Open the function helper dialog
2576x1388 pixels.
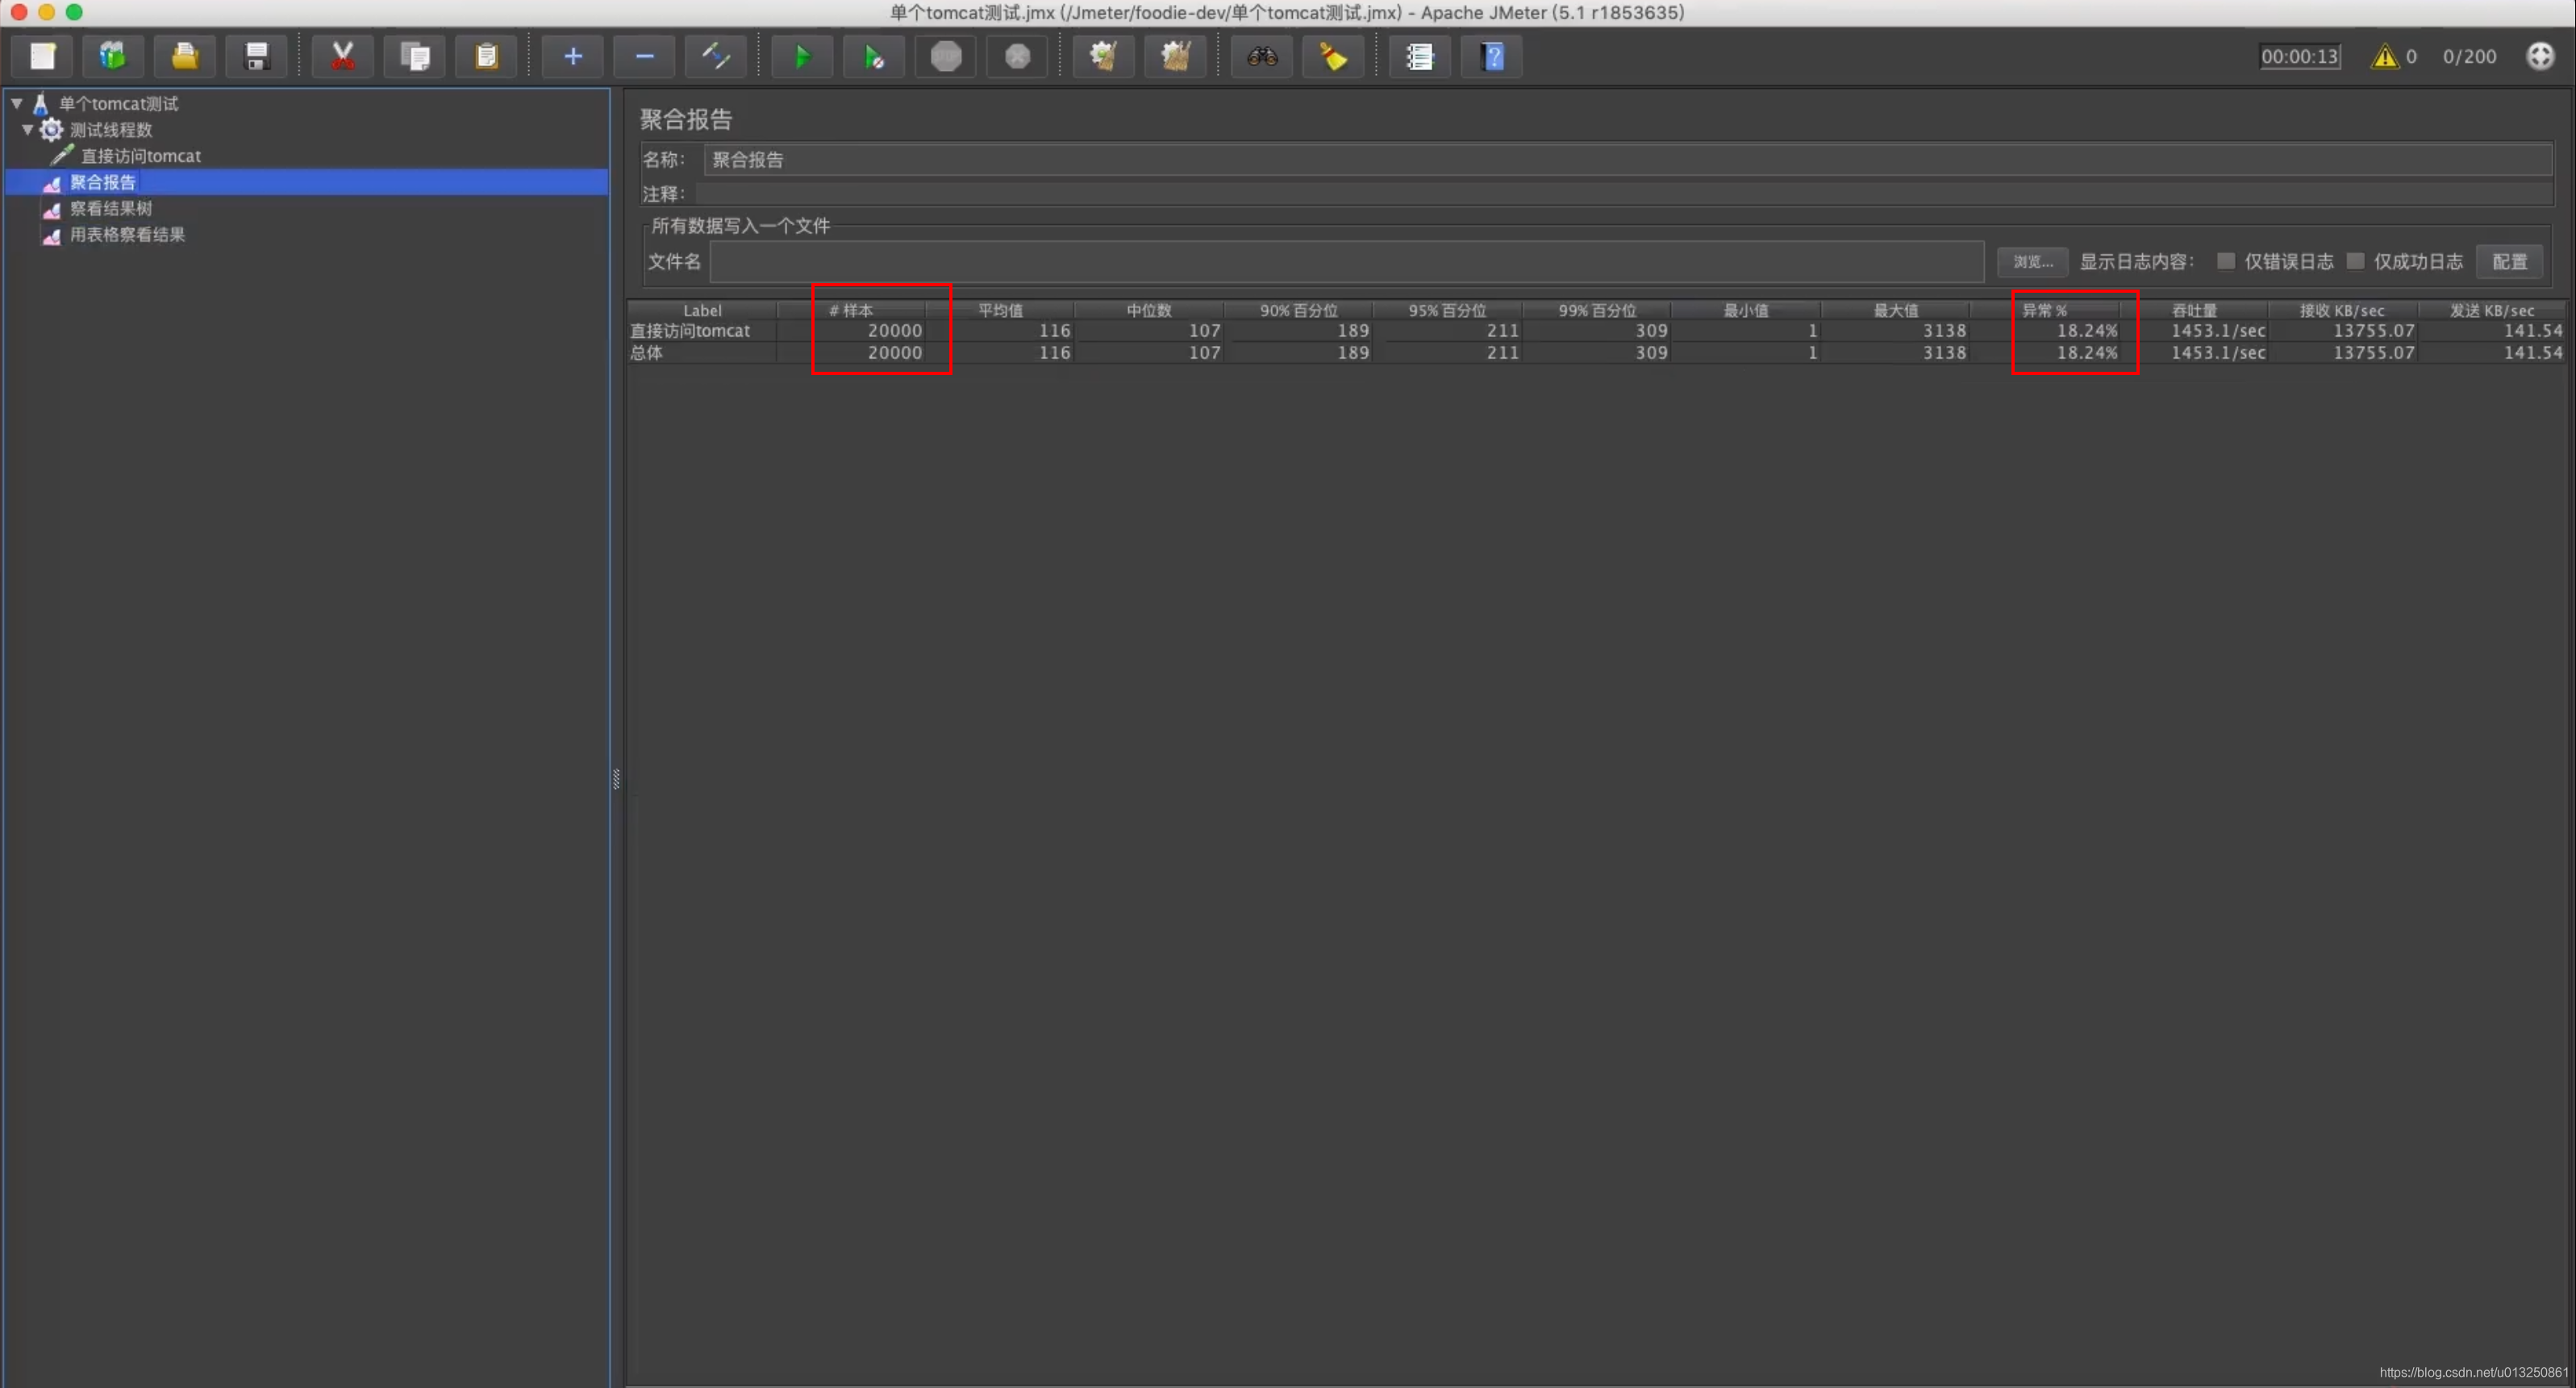1420,56
